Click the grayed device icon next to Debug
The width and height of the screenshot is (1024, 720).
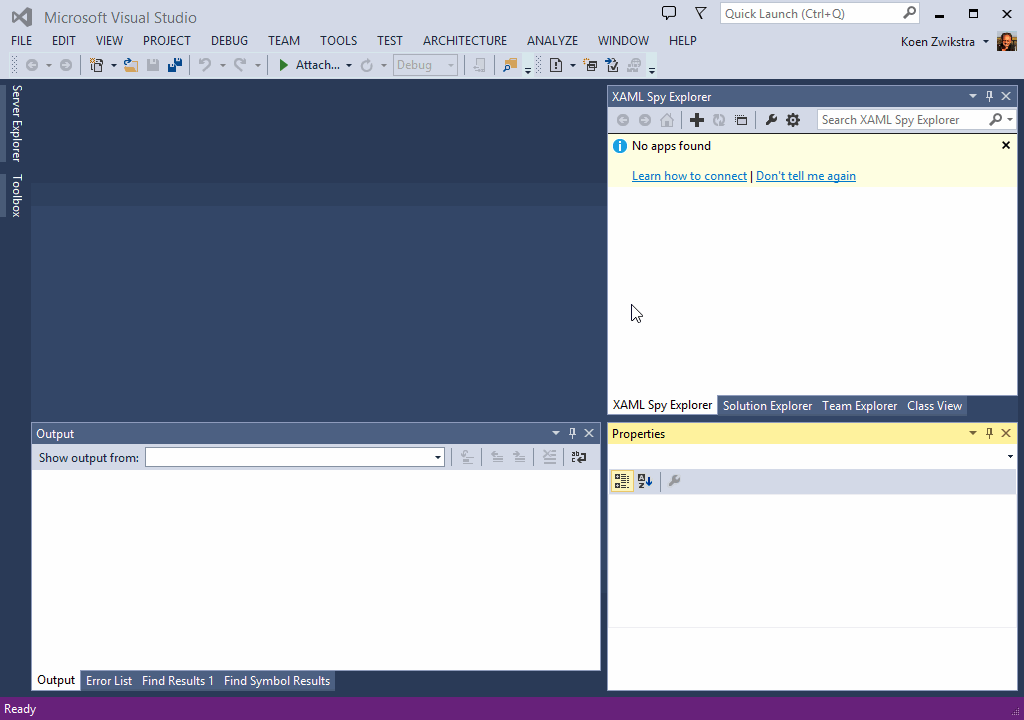pos(479,65)
